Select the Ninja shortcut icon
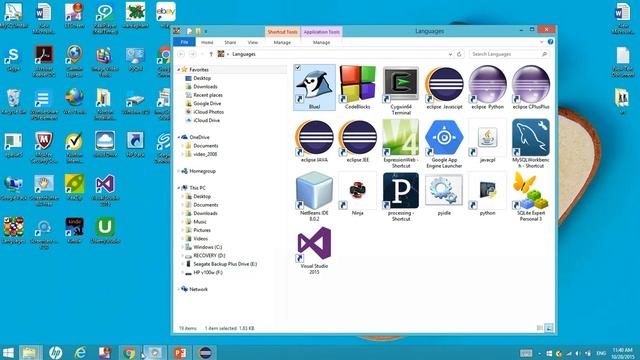Image resolution: width=640 pixels, height=360 pixels. point(358,194)
